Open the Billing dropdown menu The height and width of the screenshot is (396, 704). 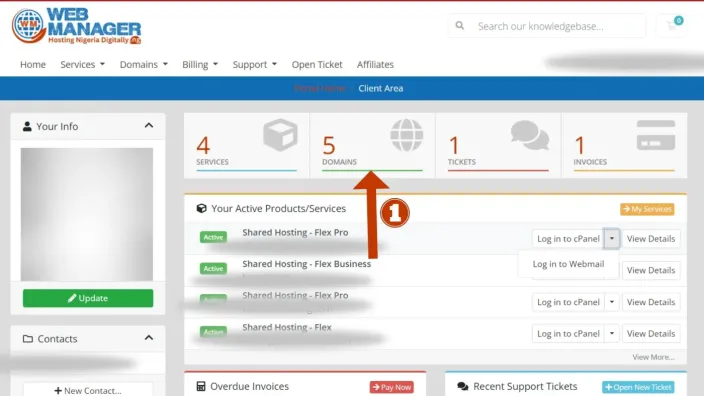(x=200, y=64)
